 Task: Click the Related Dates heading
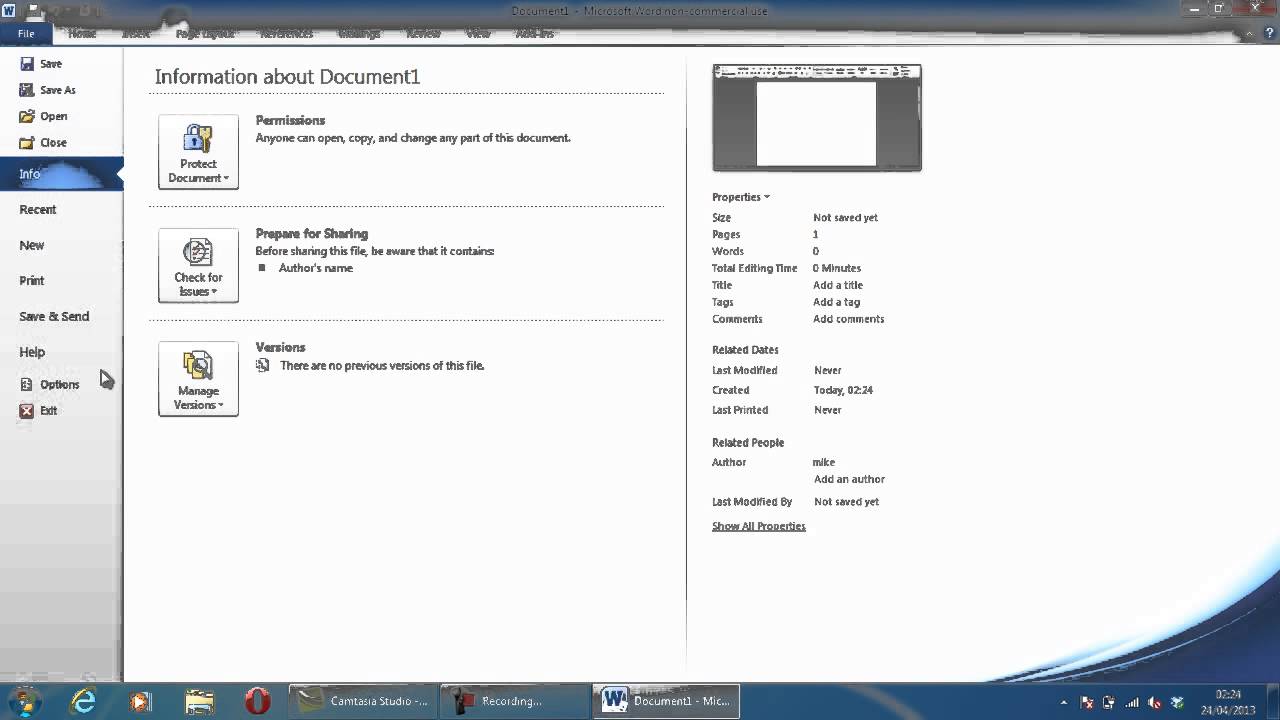[745, 350]
